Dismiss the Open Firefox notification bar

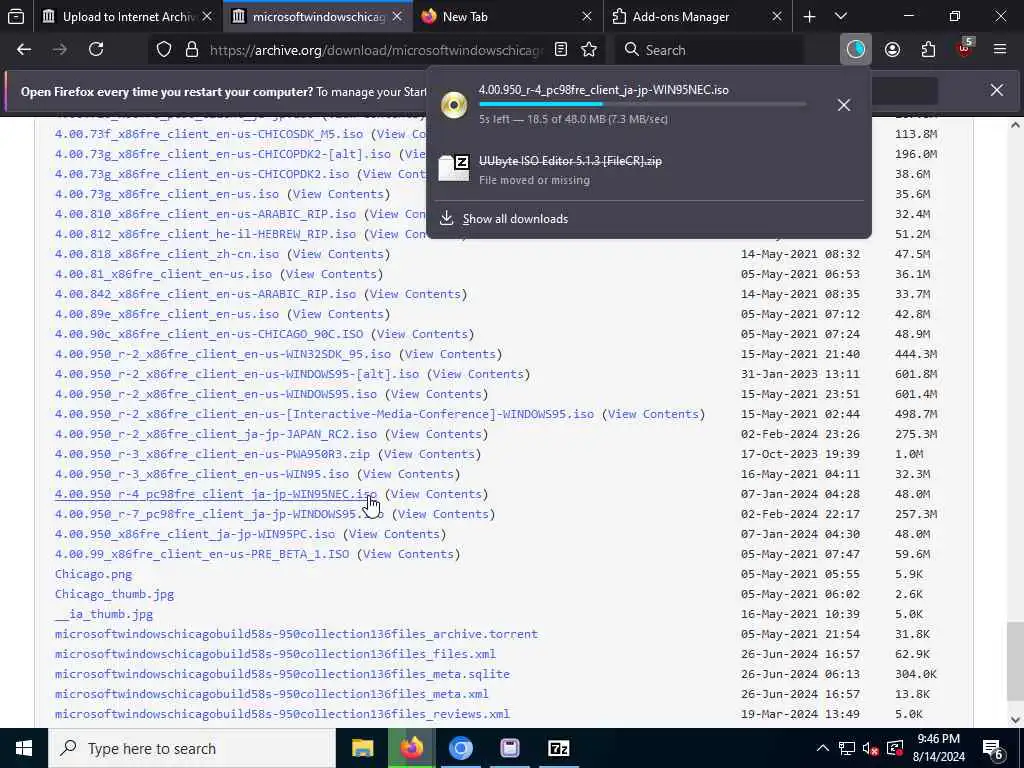997,90
